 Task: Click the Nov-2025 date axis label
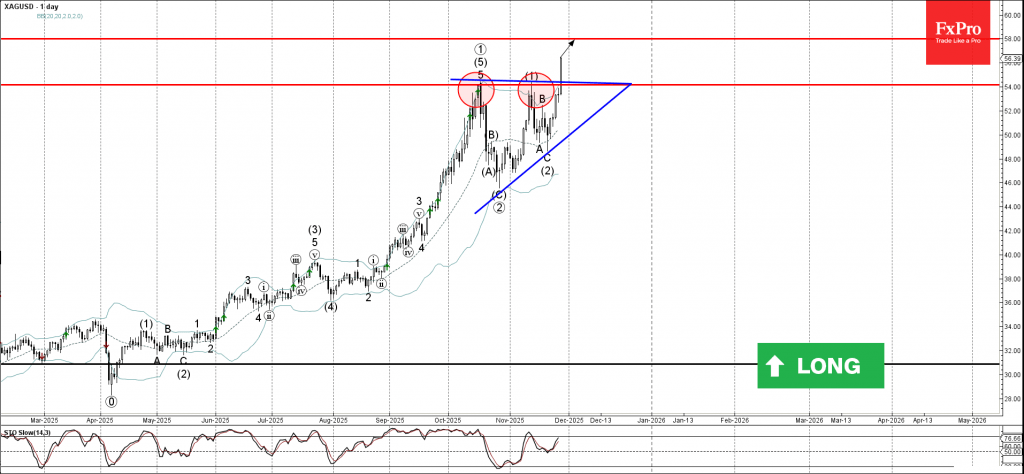(x=510, y=420)
